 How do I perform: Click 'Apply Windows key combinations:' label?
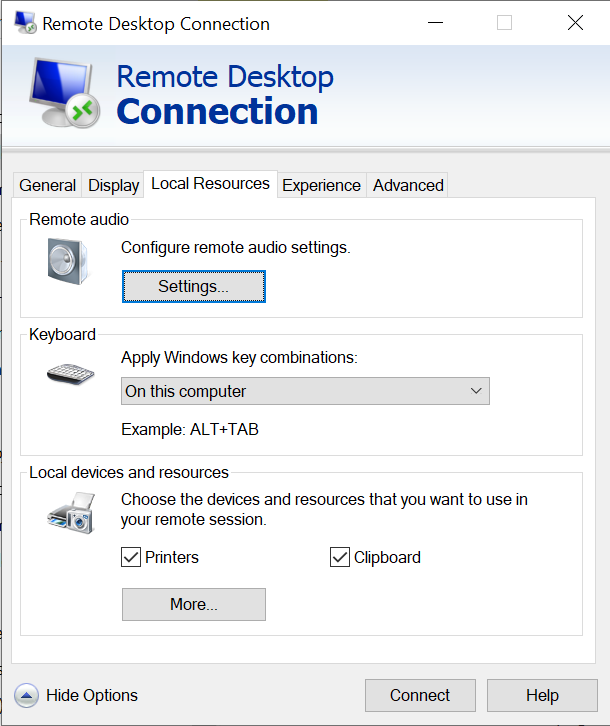click(x=239, y=358)
